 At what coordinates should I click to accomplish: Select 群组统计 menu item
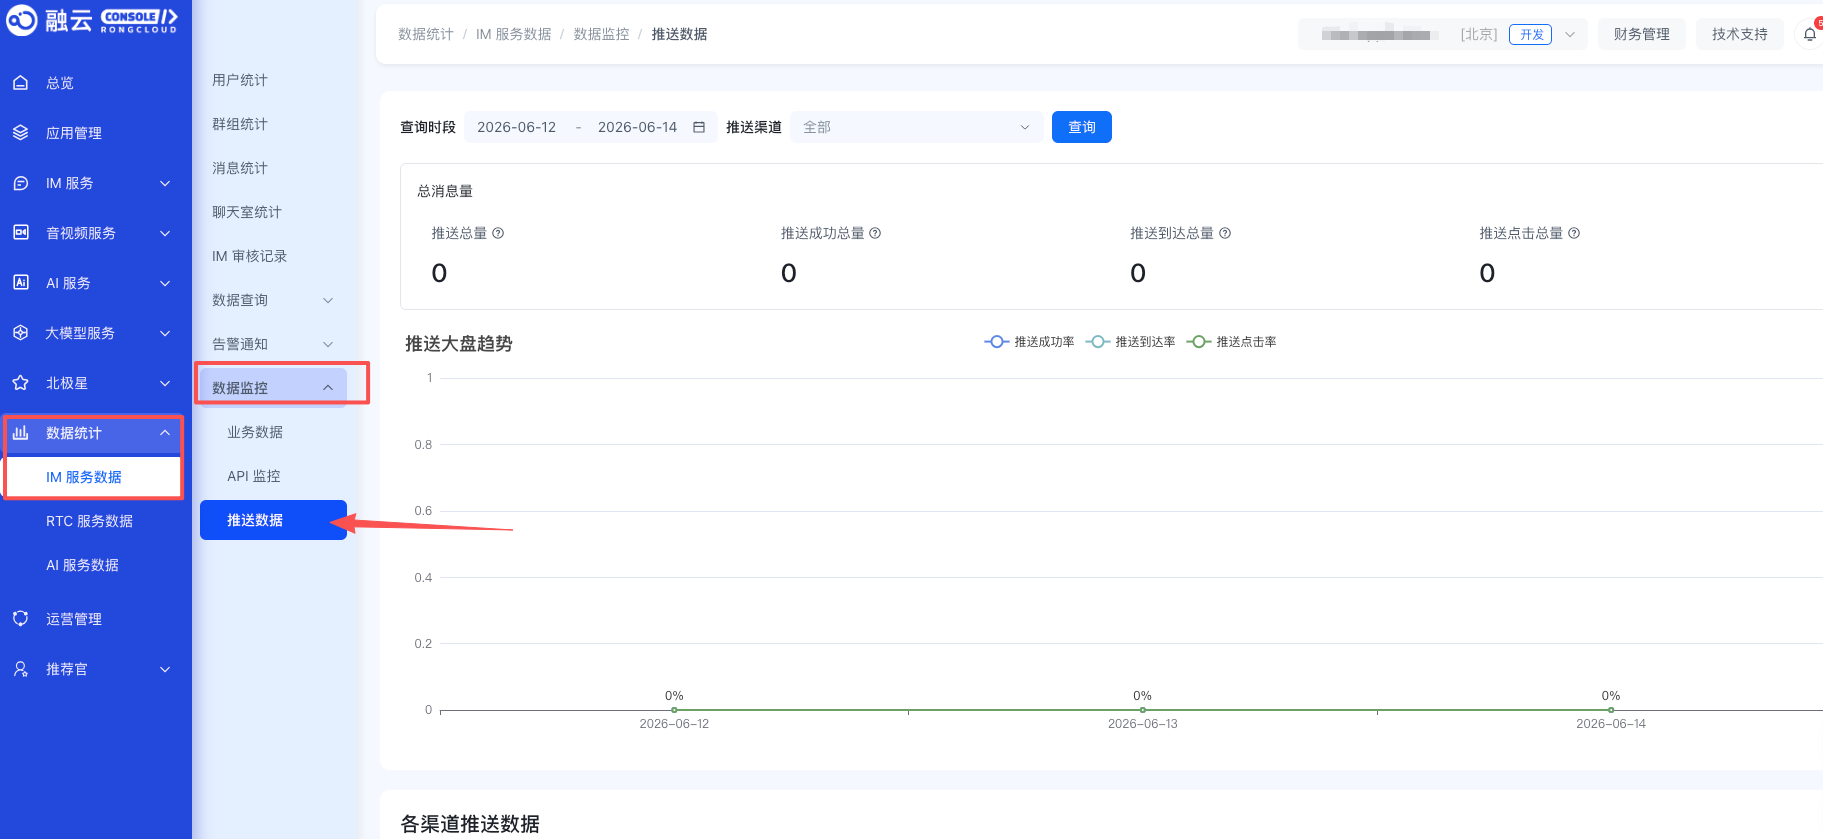240,124
